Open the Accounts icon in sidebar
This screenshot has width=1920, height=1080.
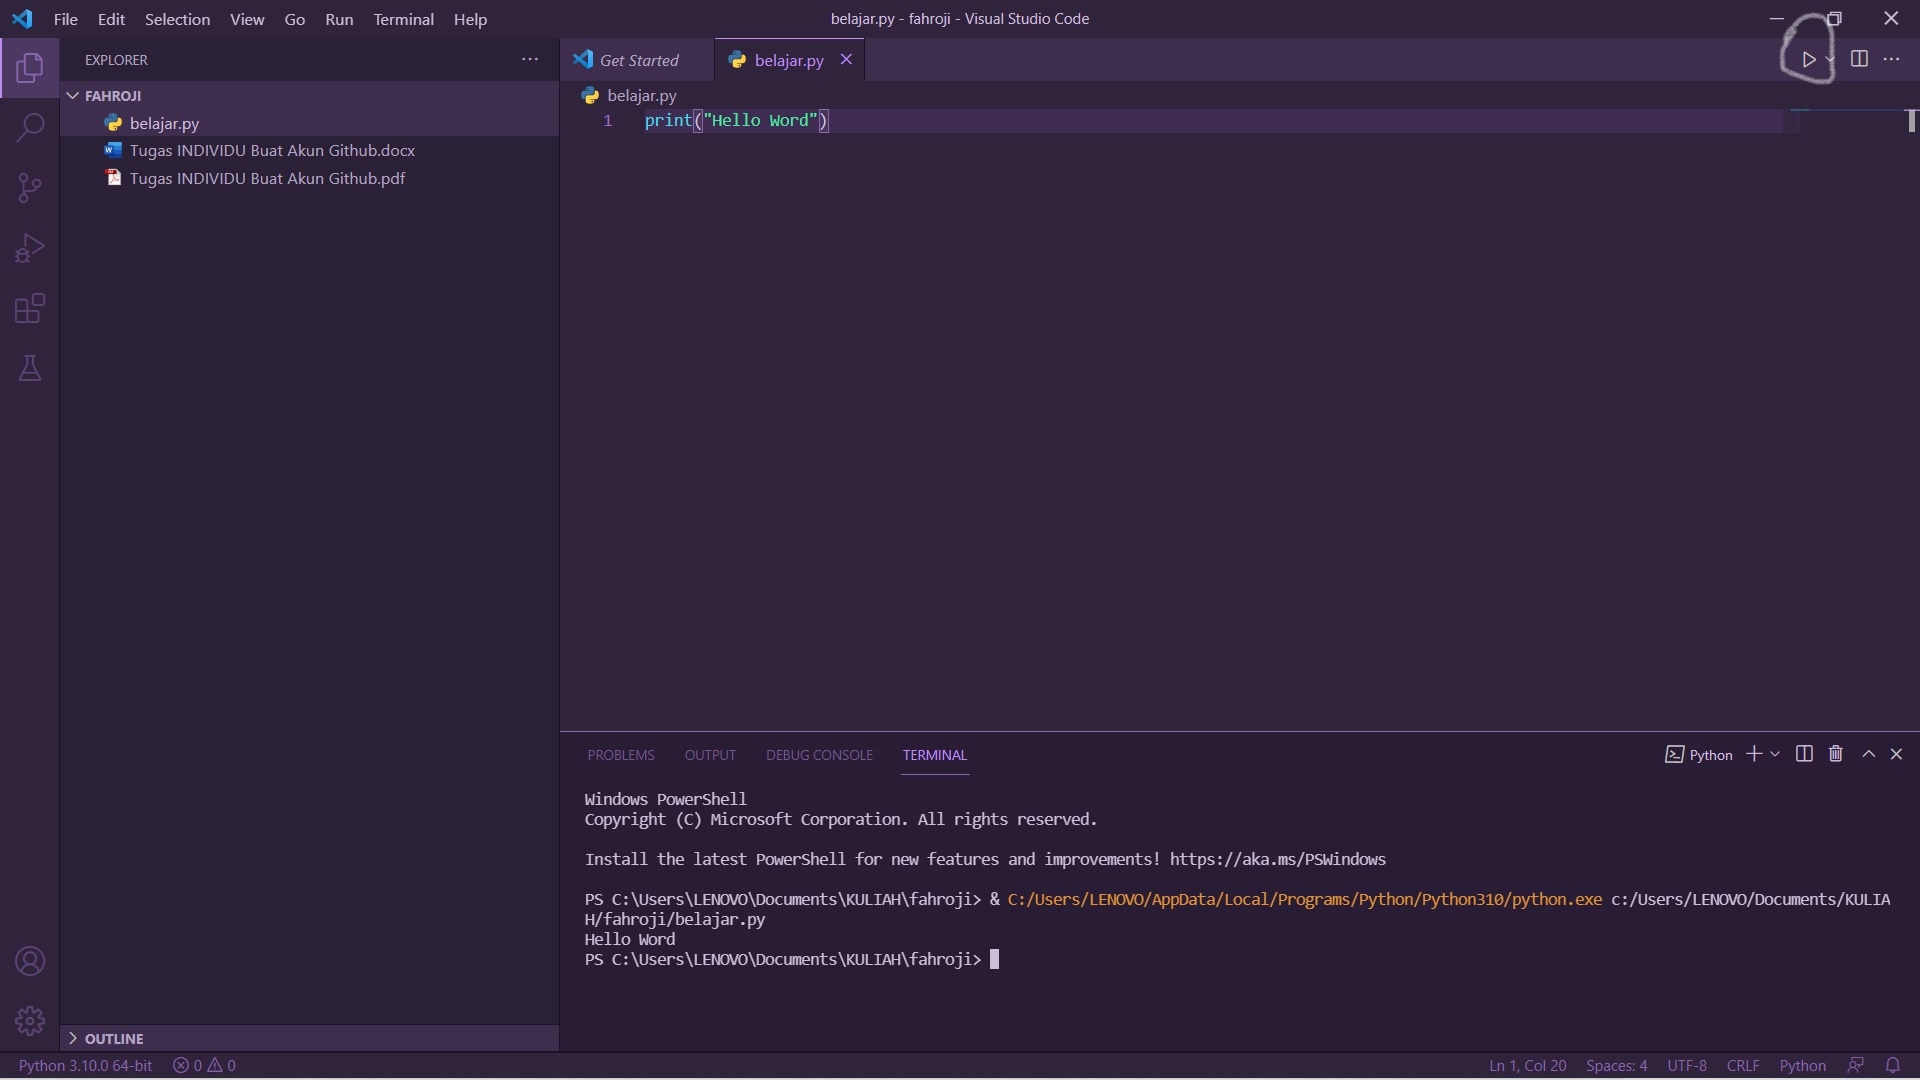(x=29, y=961)
